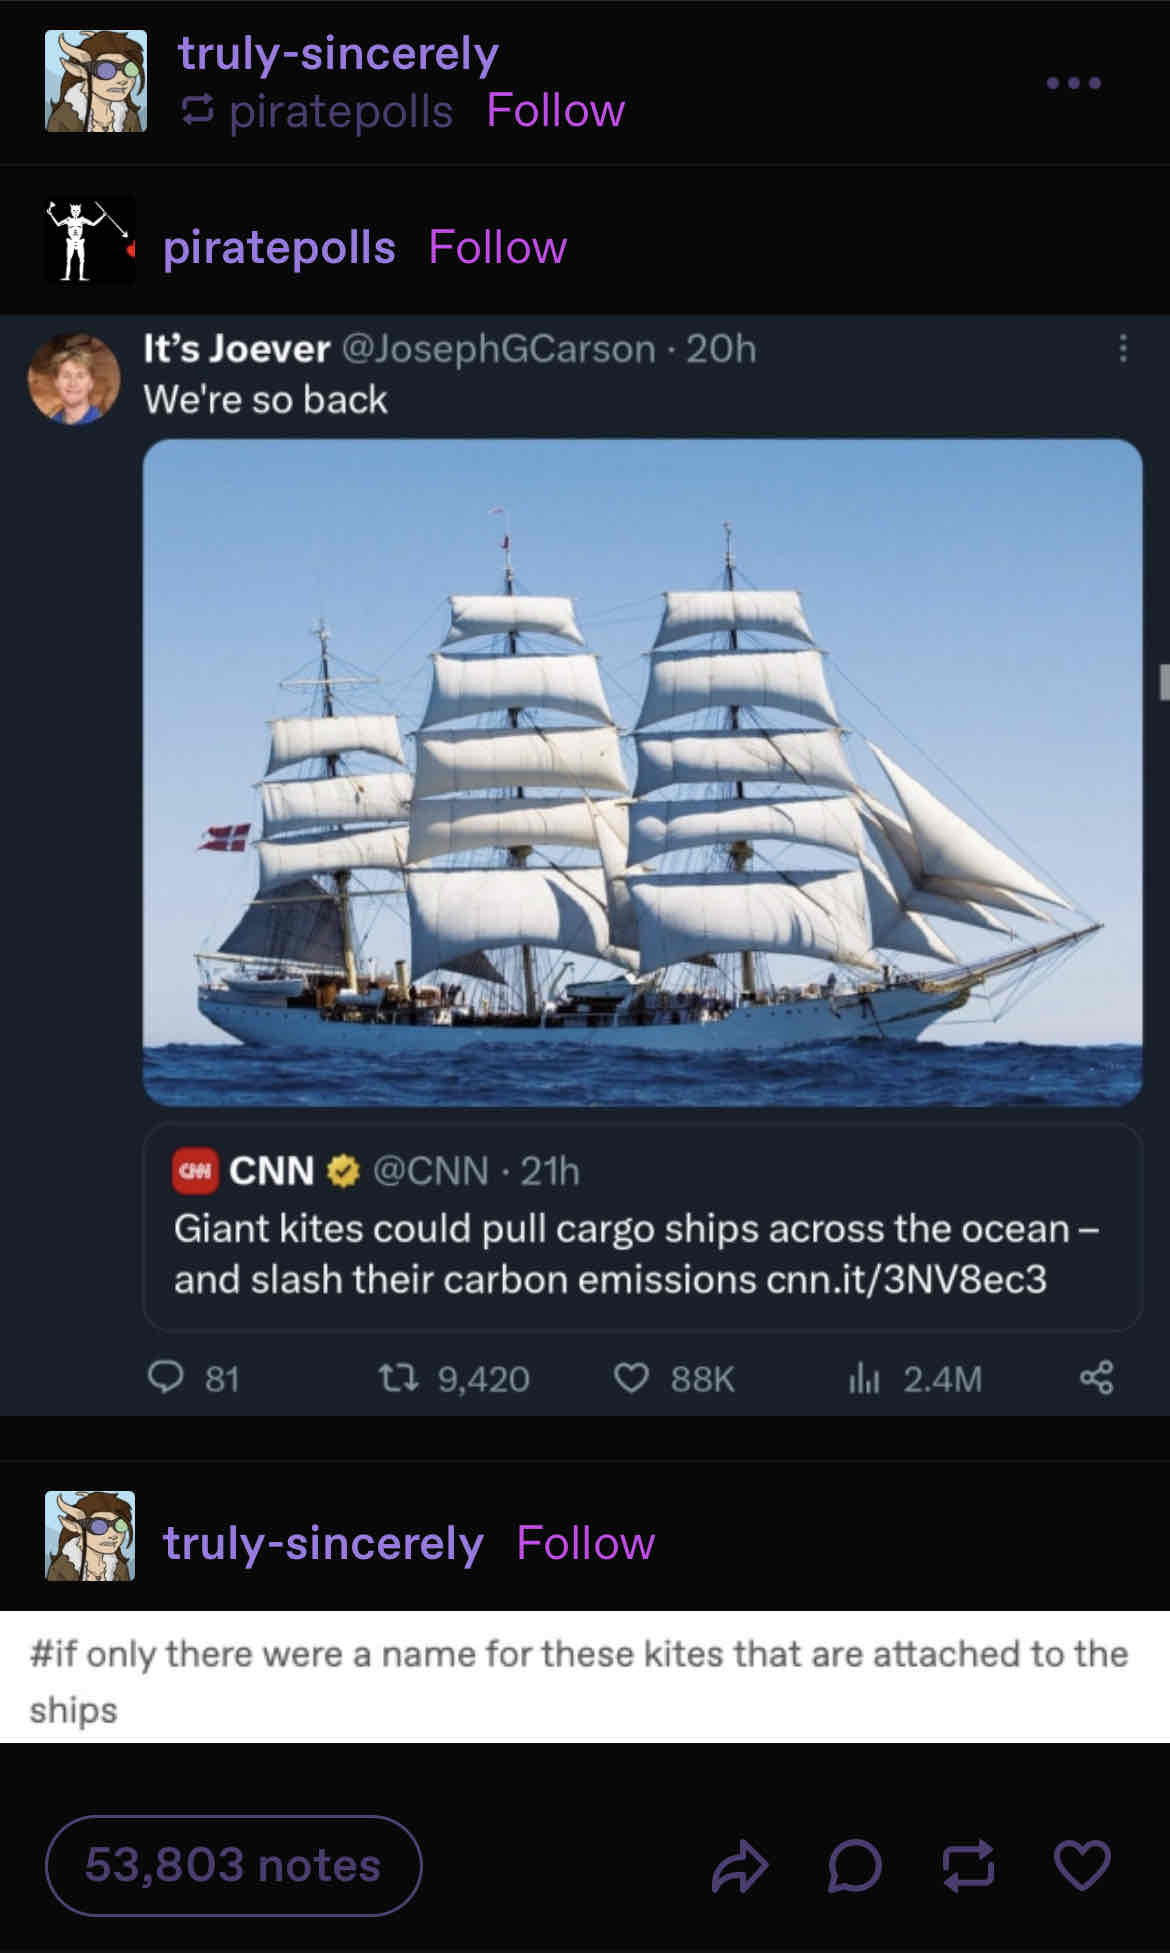Screen dimensions: 1170x1953
Task: View the tweet's 2.4M analytics icon
Action: pos(863,1379)
